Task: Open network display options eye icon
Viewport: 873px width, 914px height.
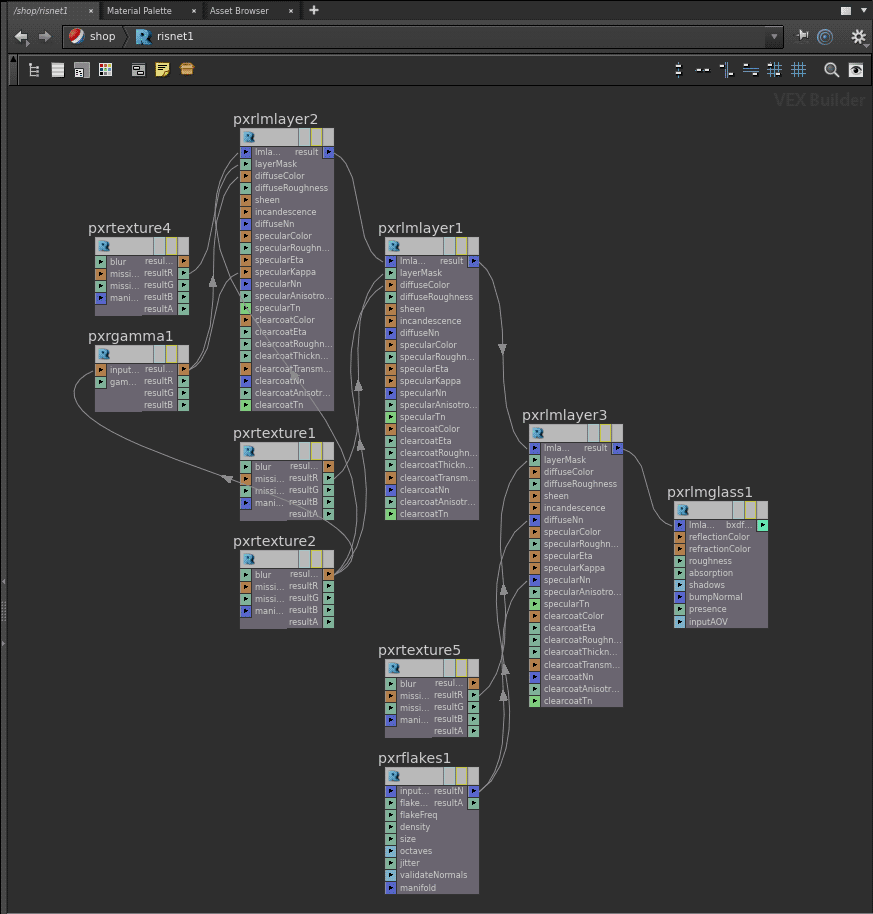Action: point(856,70)
